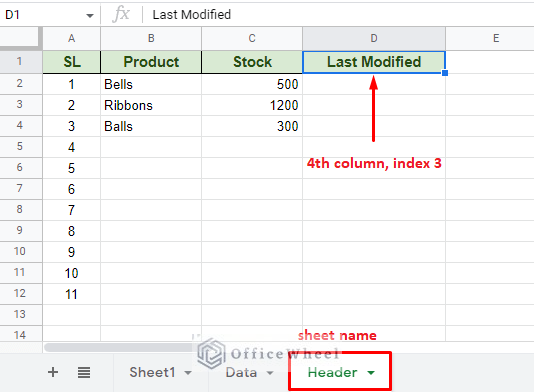Click the SL cell with value 11

click(x=72, y=294)
